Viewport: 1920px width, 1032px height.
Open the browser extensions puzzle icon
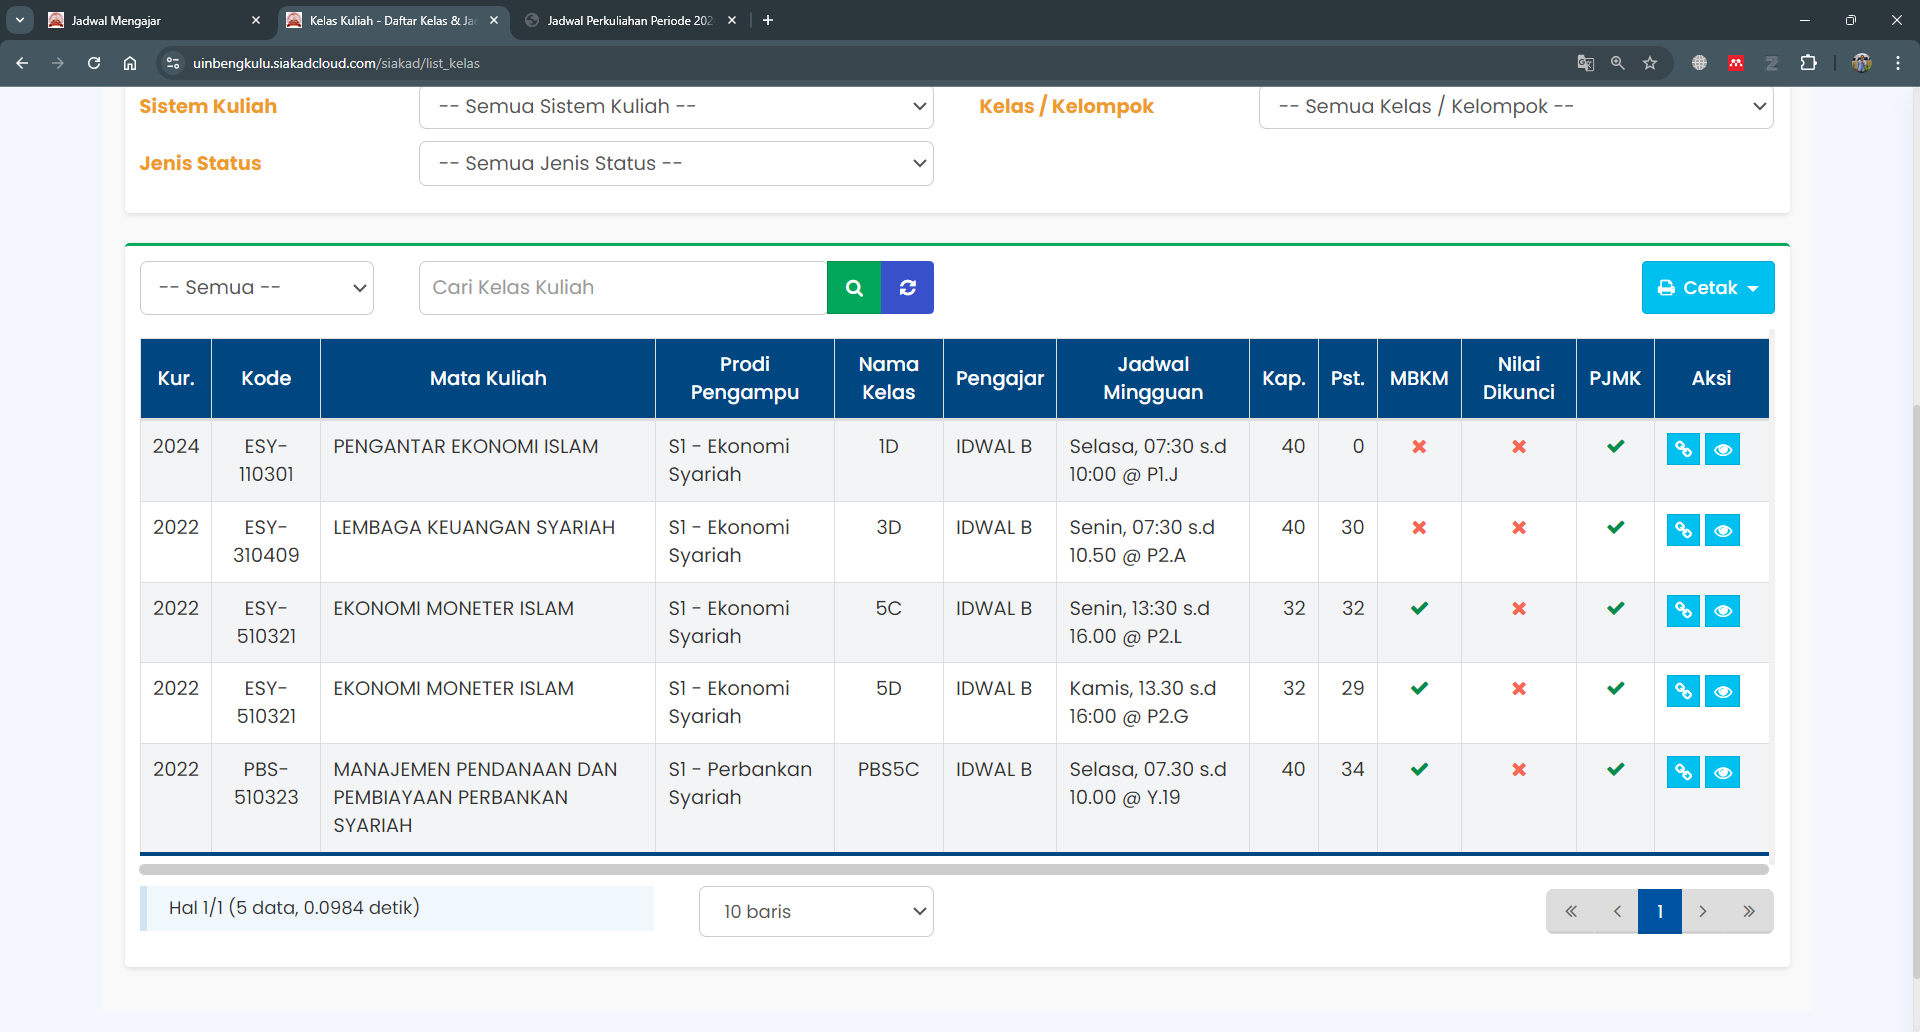click(x=1808, y=63)
